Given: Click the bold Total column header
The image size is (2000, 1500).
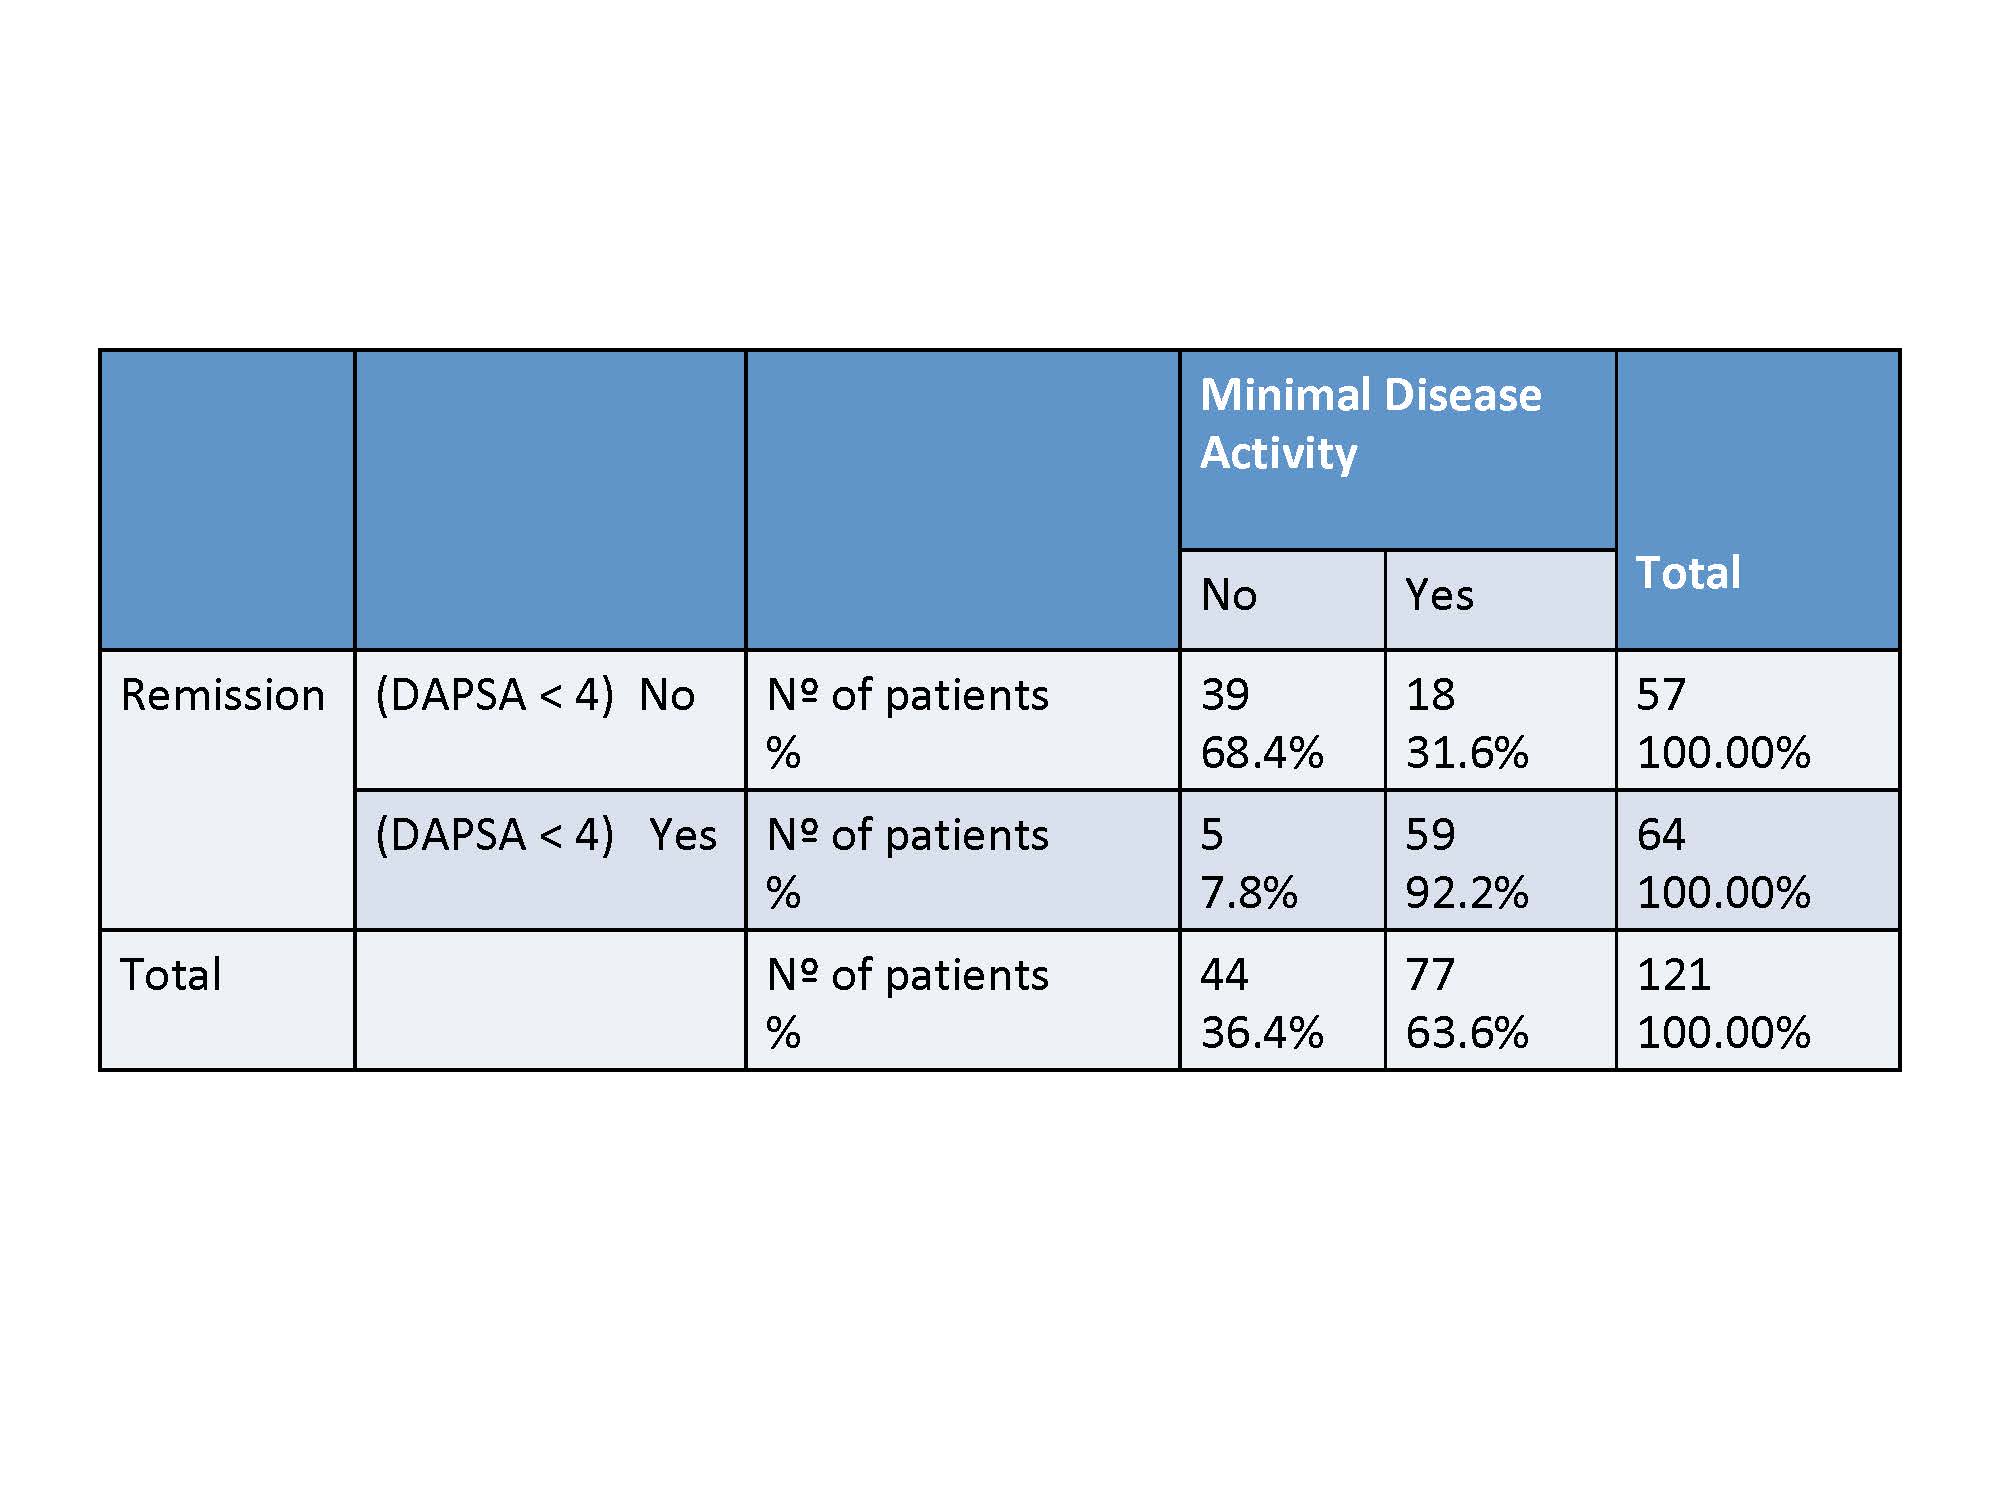Looking at the screenshot, I should 1688,573.
